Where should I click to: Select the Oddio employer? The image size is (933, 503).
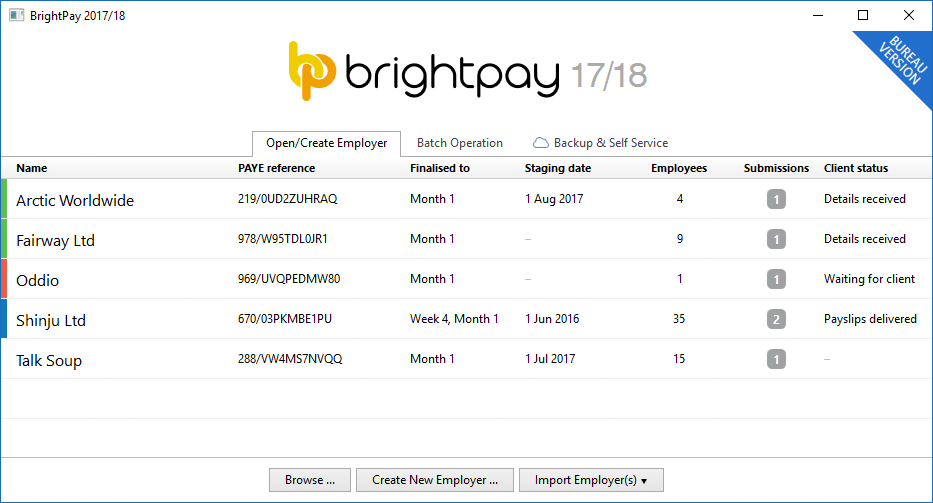click(37, 280)
